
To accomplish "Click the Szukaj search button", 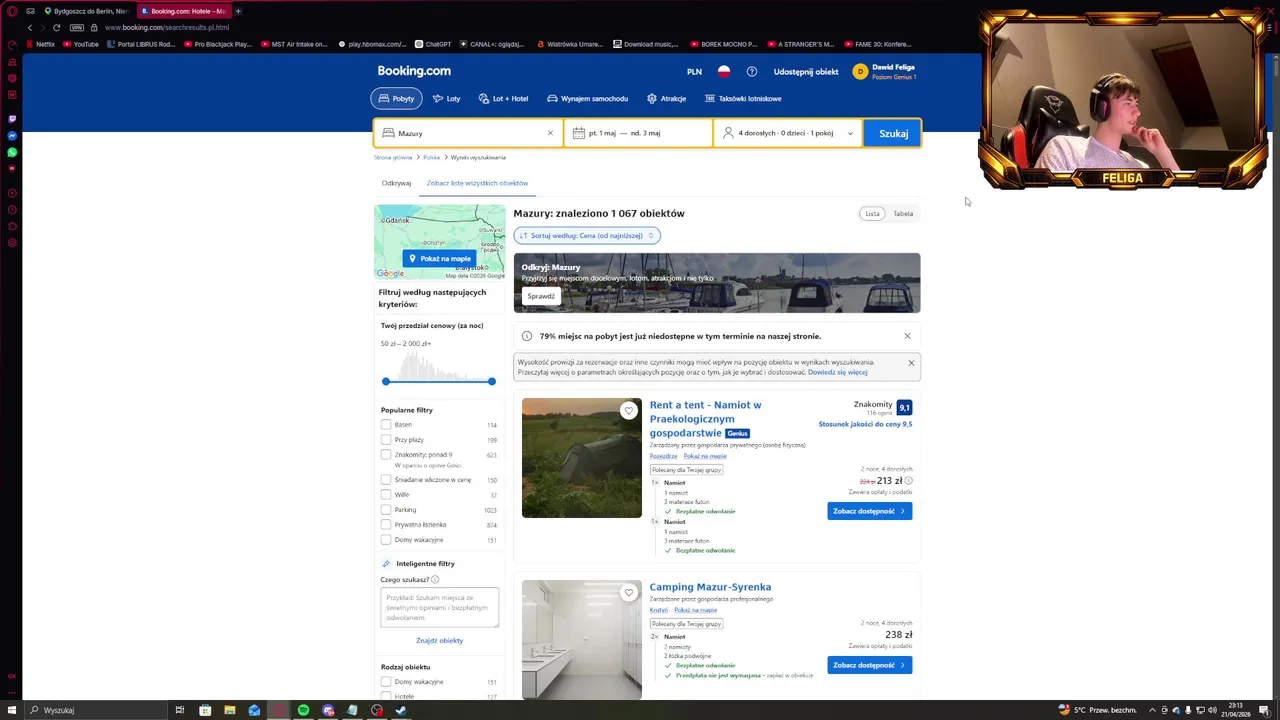I will pos(893,133).
